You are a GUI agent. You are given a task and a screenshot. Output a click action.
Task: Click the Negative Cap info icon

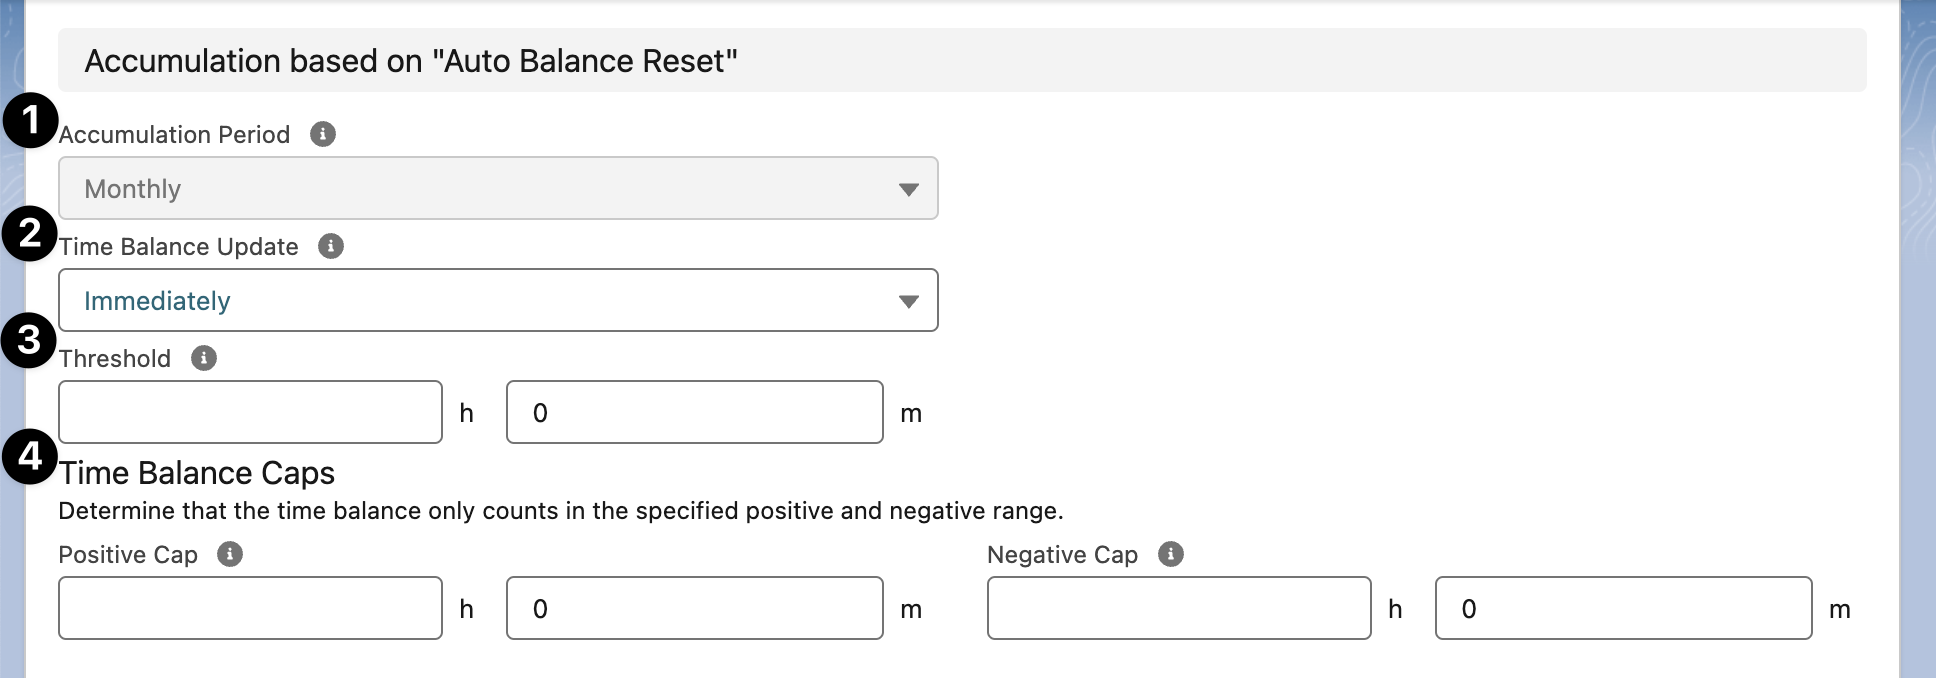1171,554
